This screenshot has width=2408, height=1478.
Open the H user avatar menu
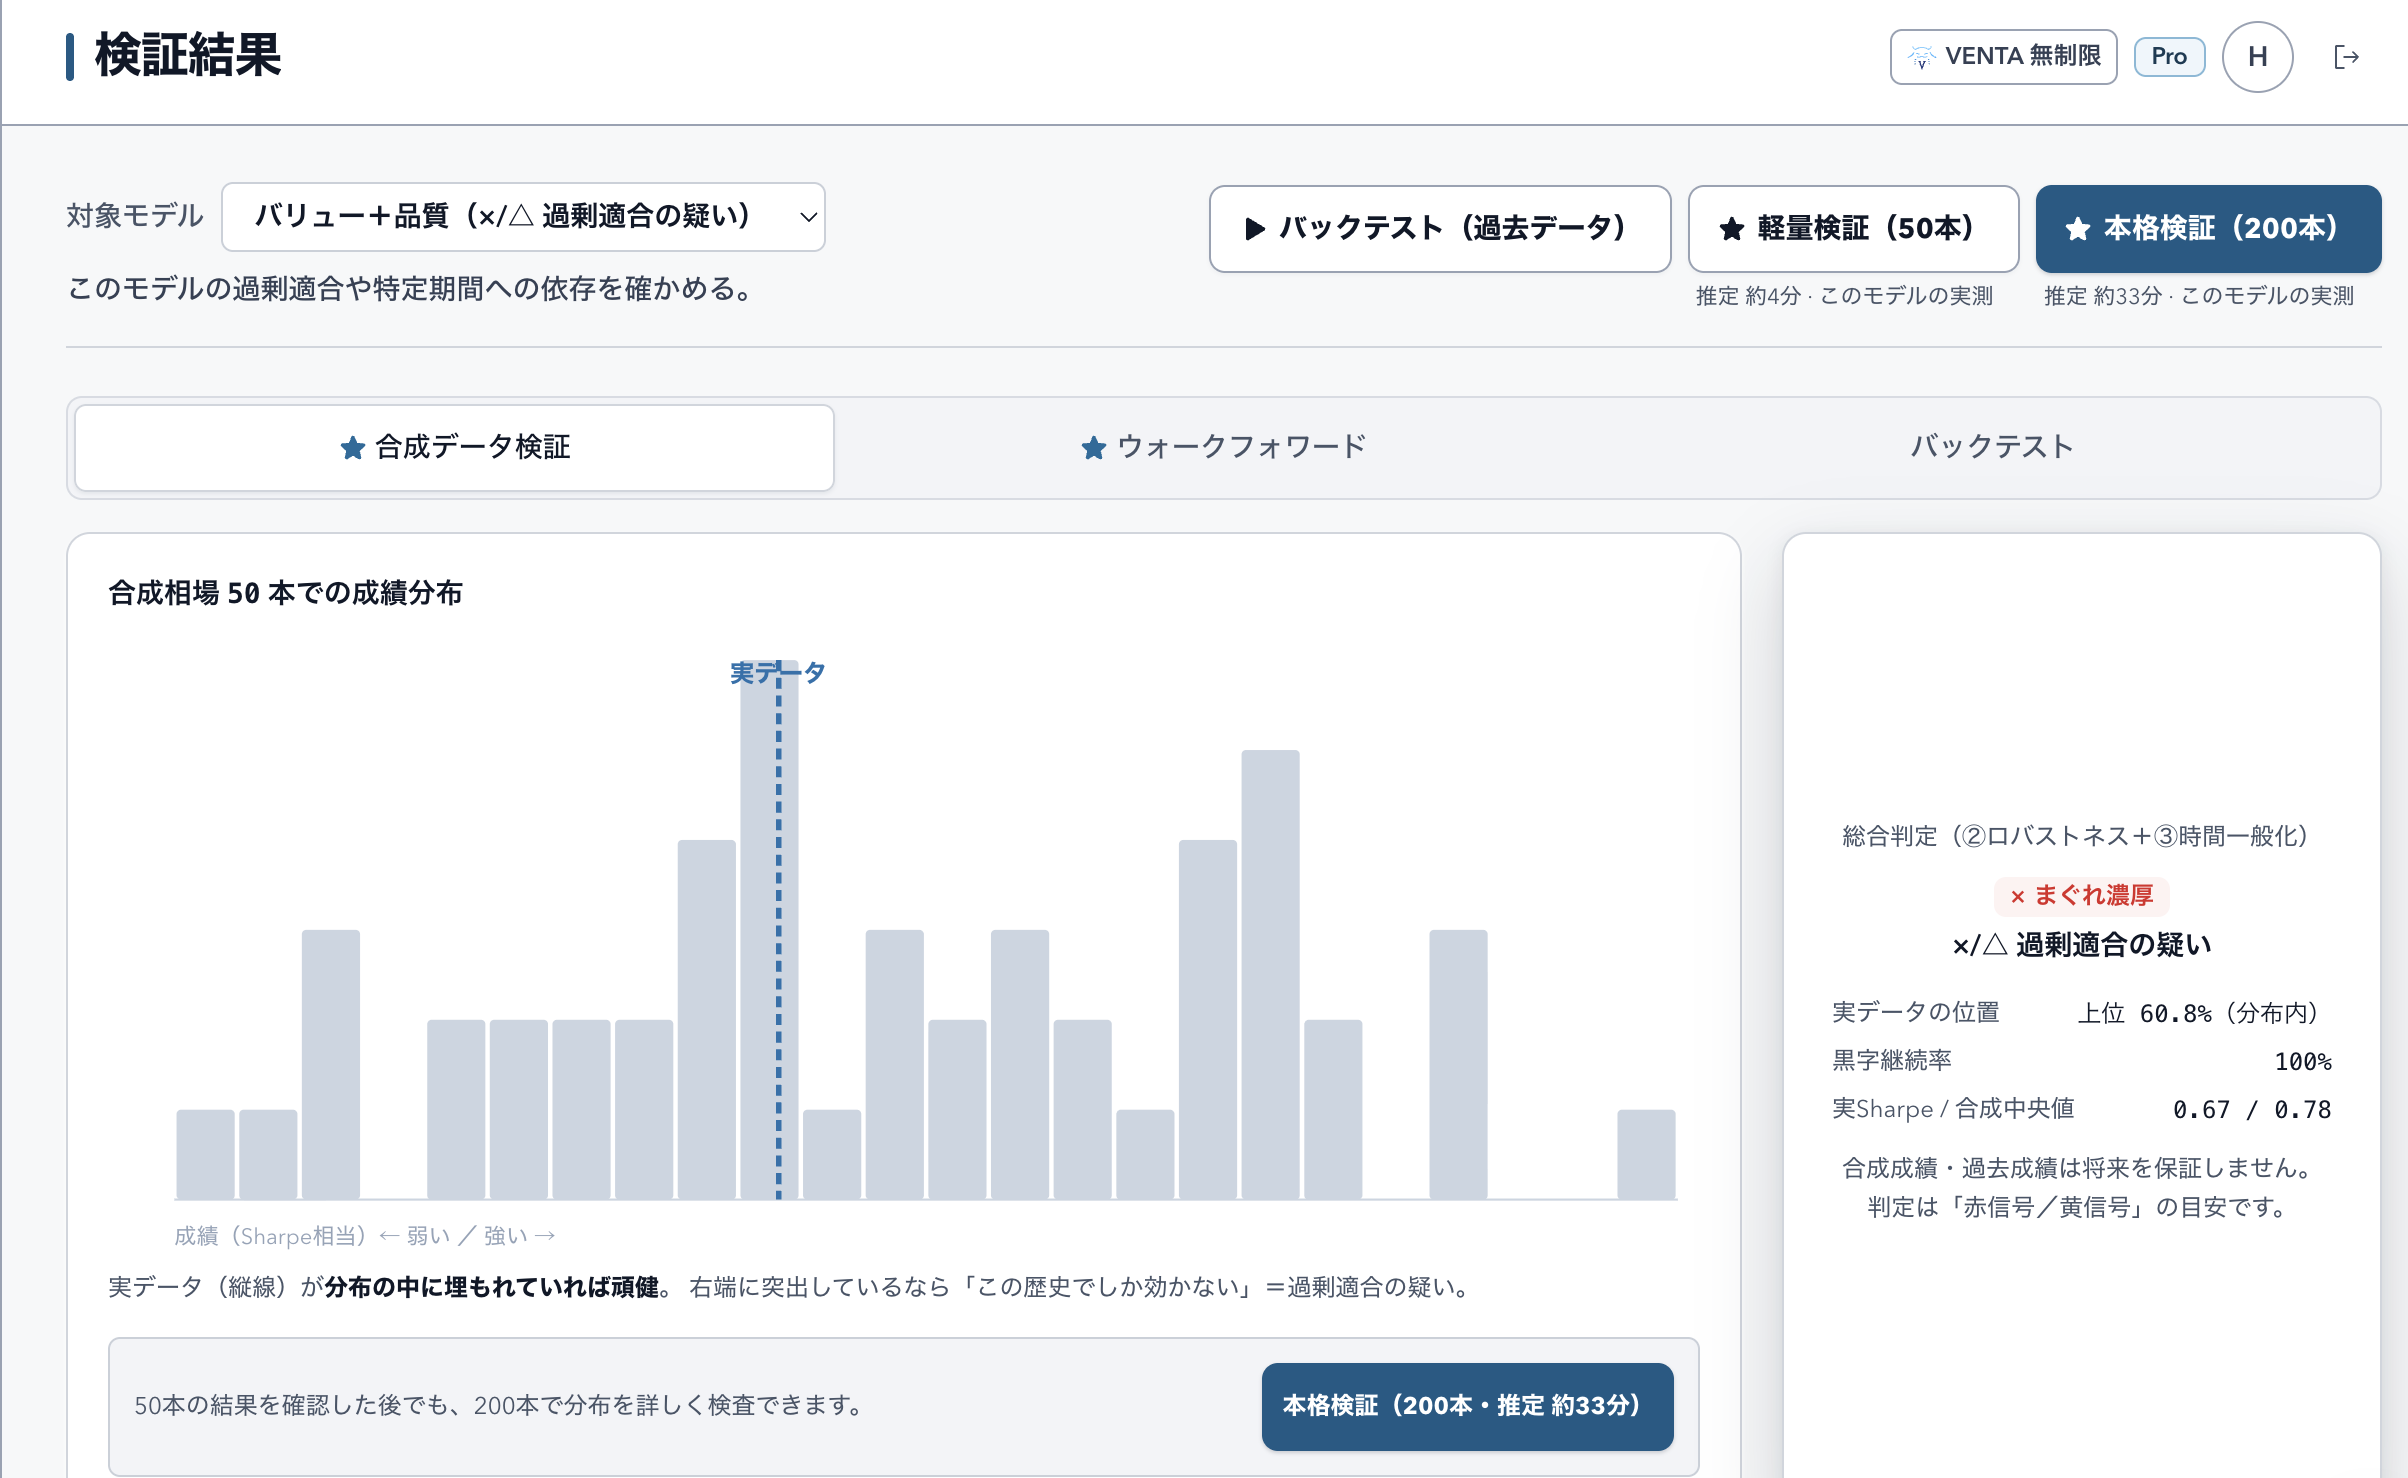pyautogui.click(x=2257, y=57)
